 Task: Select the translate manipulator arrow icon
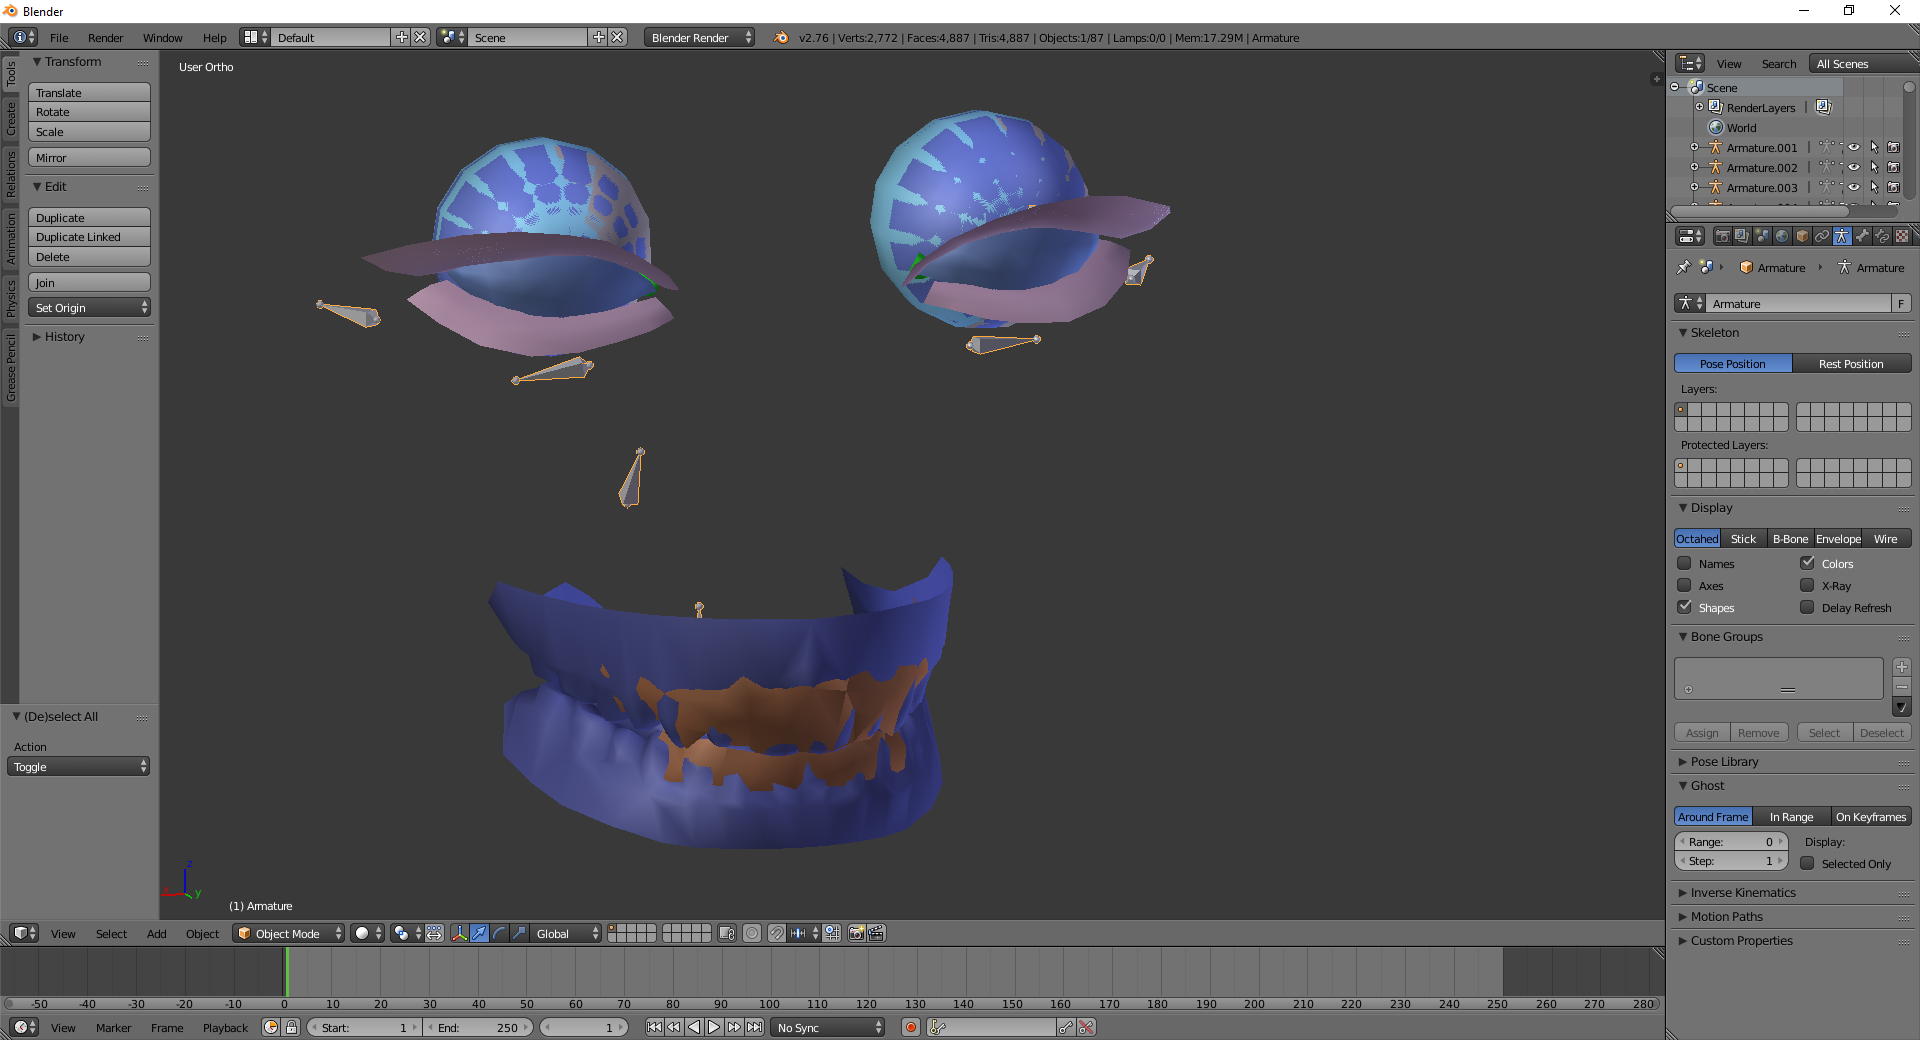[479, 933]
